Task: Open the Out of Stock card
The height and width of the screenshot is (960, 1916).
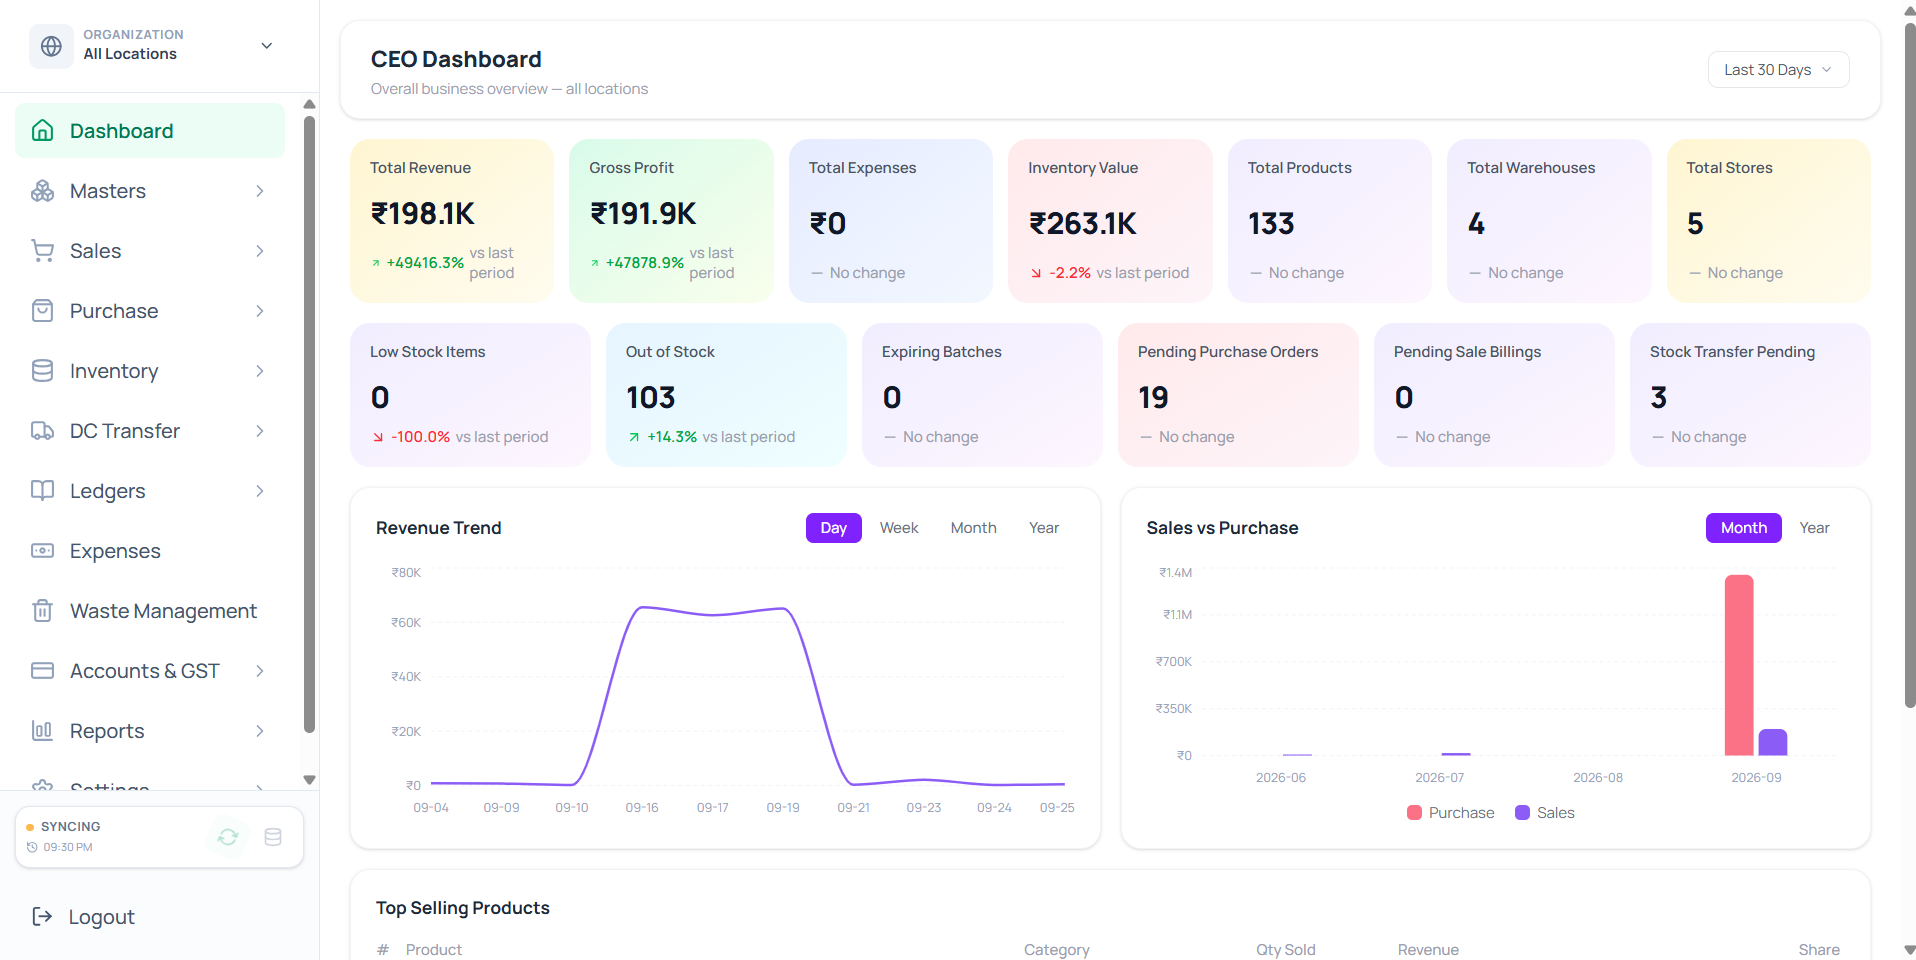Action: tap(726, 395)
